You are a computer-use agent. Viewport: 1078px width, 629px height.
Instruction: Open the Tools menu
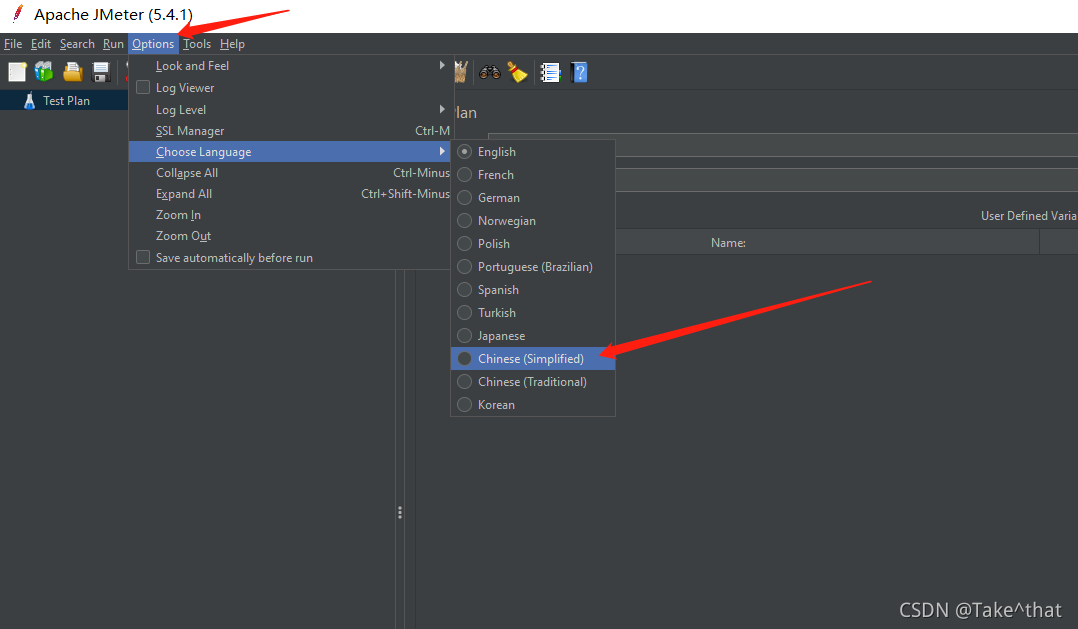pyautogui.click(x=197, y=44)
